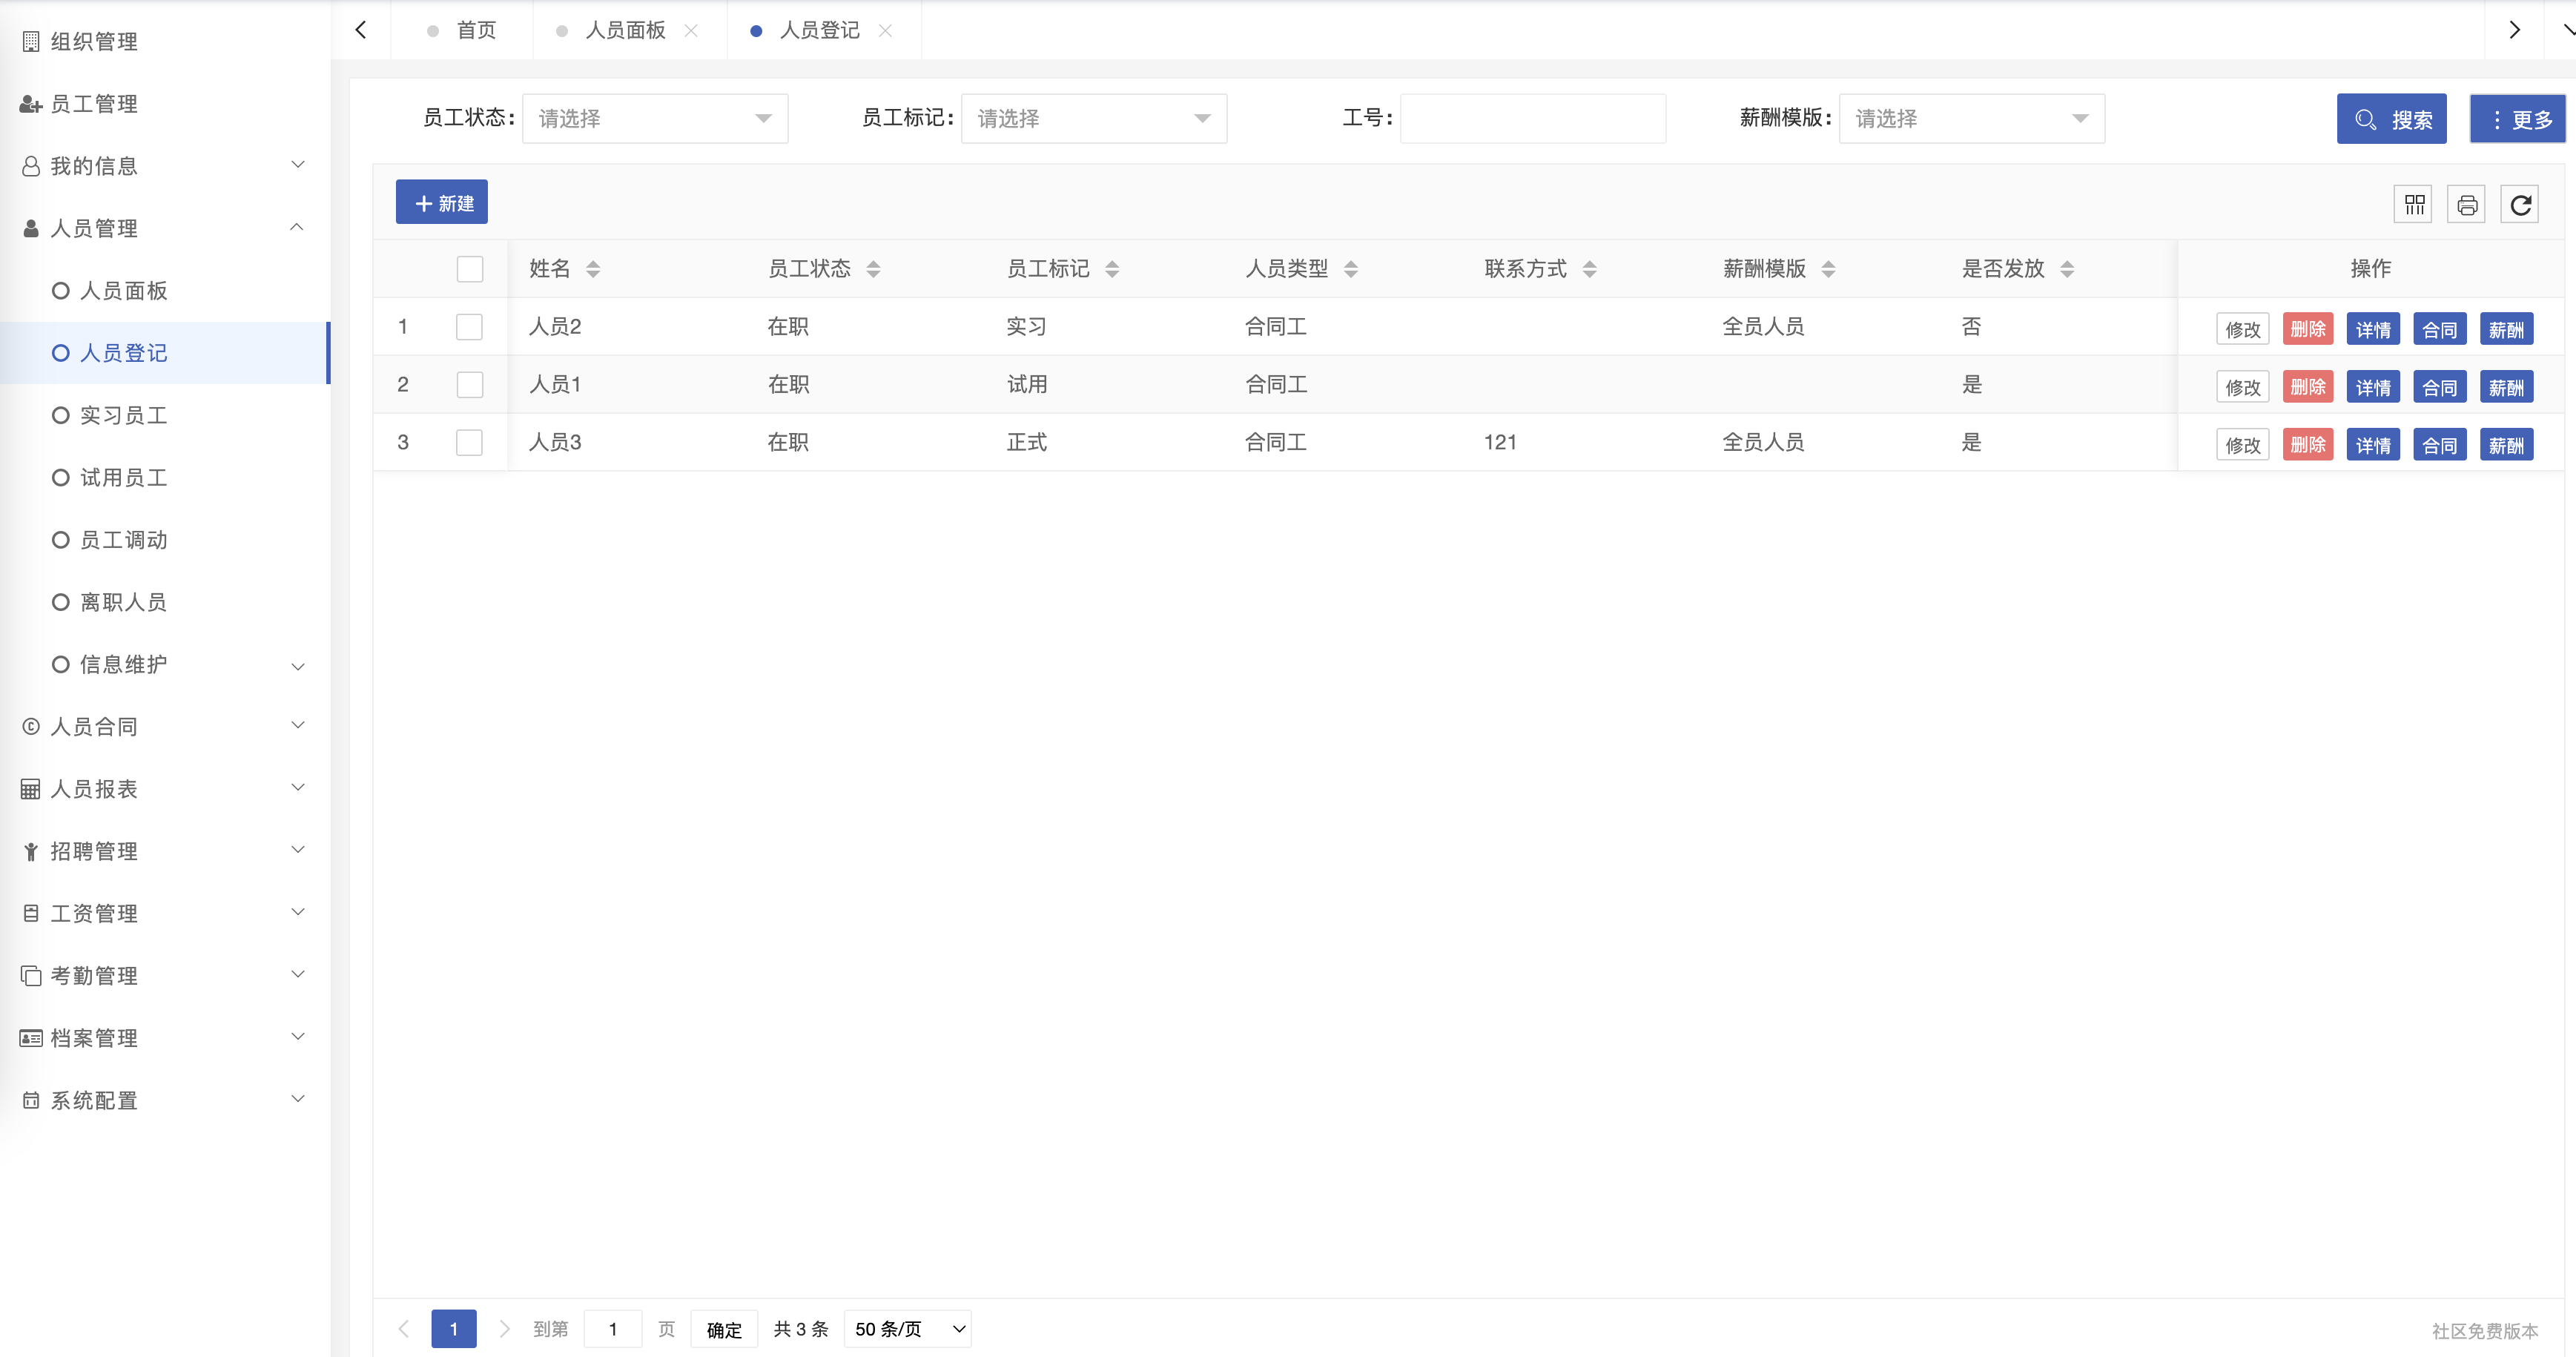Sort by 人员类型 column arrows
This screenshot has height=1357, width=2576.
point(1351,269)
